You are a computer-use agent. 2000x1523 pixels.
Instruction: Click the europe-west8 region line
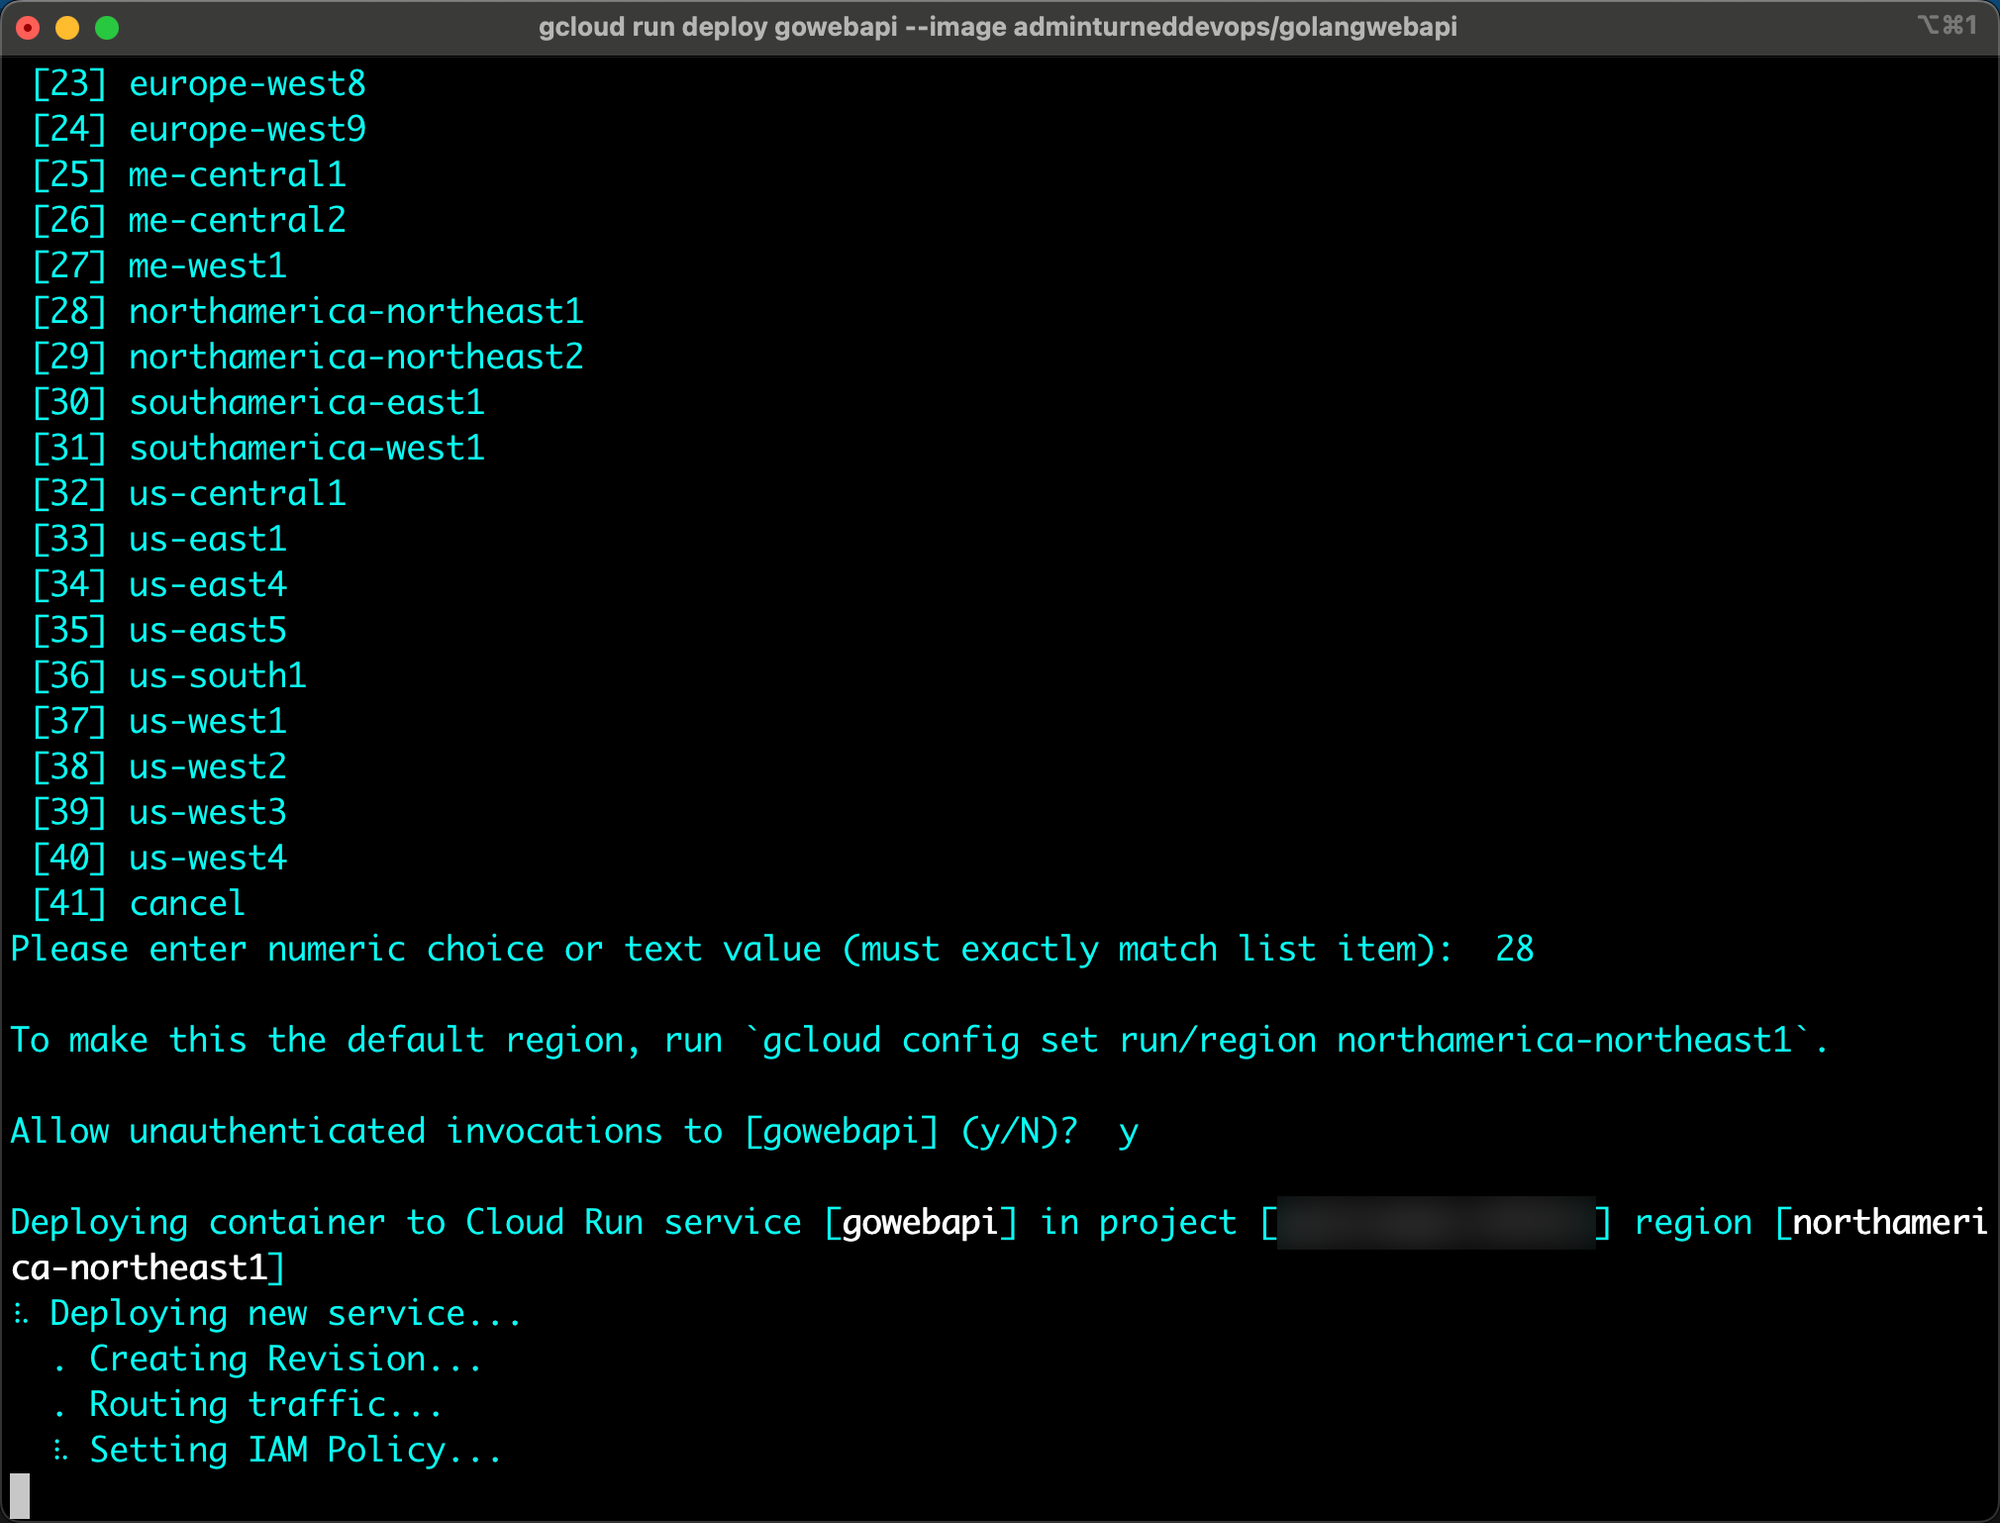click(x=247, y=84)
